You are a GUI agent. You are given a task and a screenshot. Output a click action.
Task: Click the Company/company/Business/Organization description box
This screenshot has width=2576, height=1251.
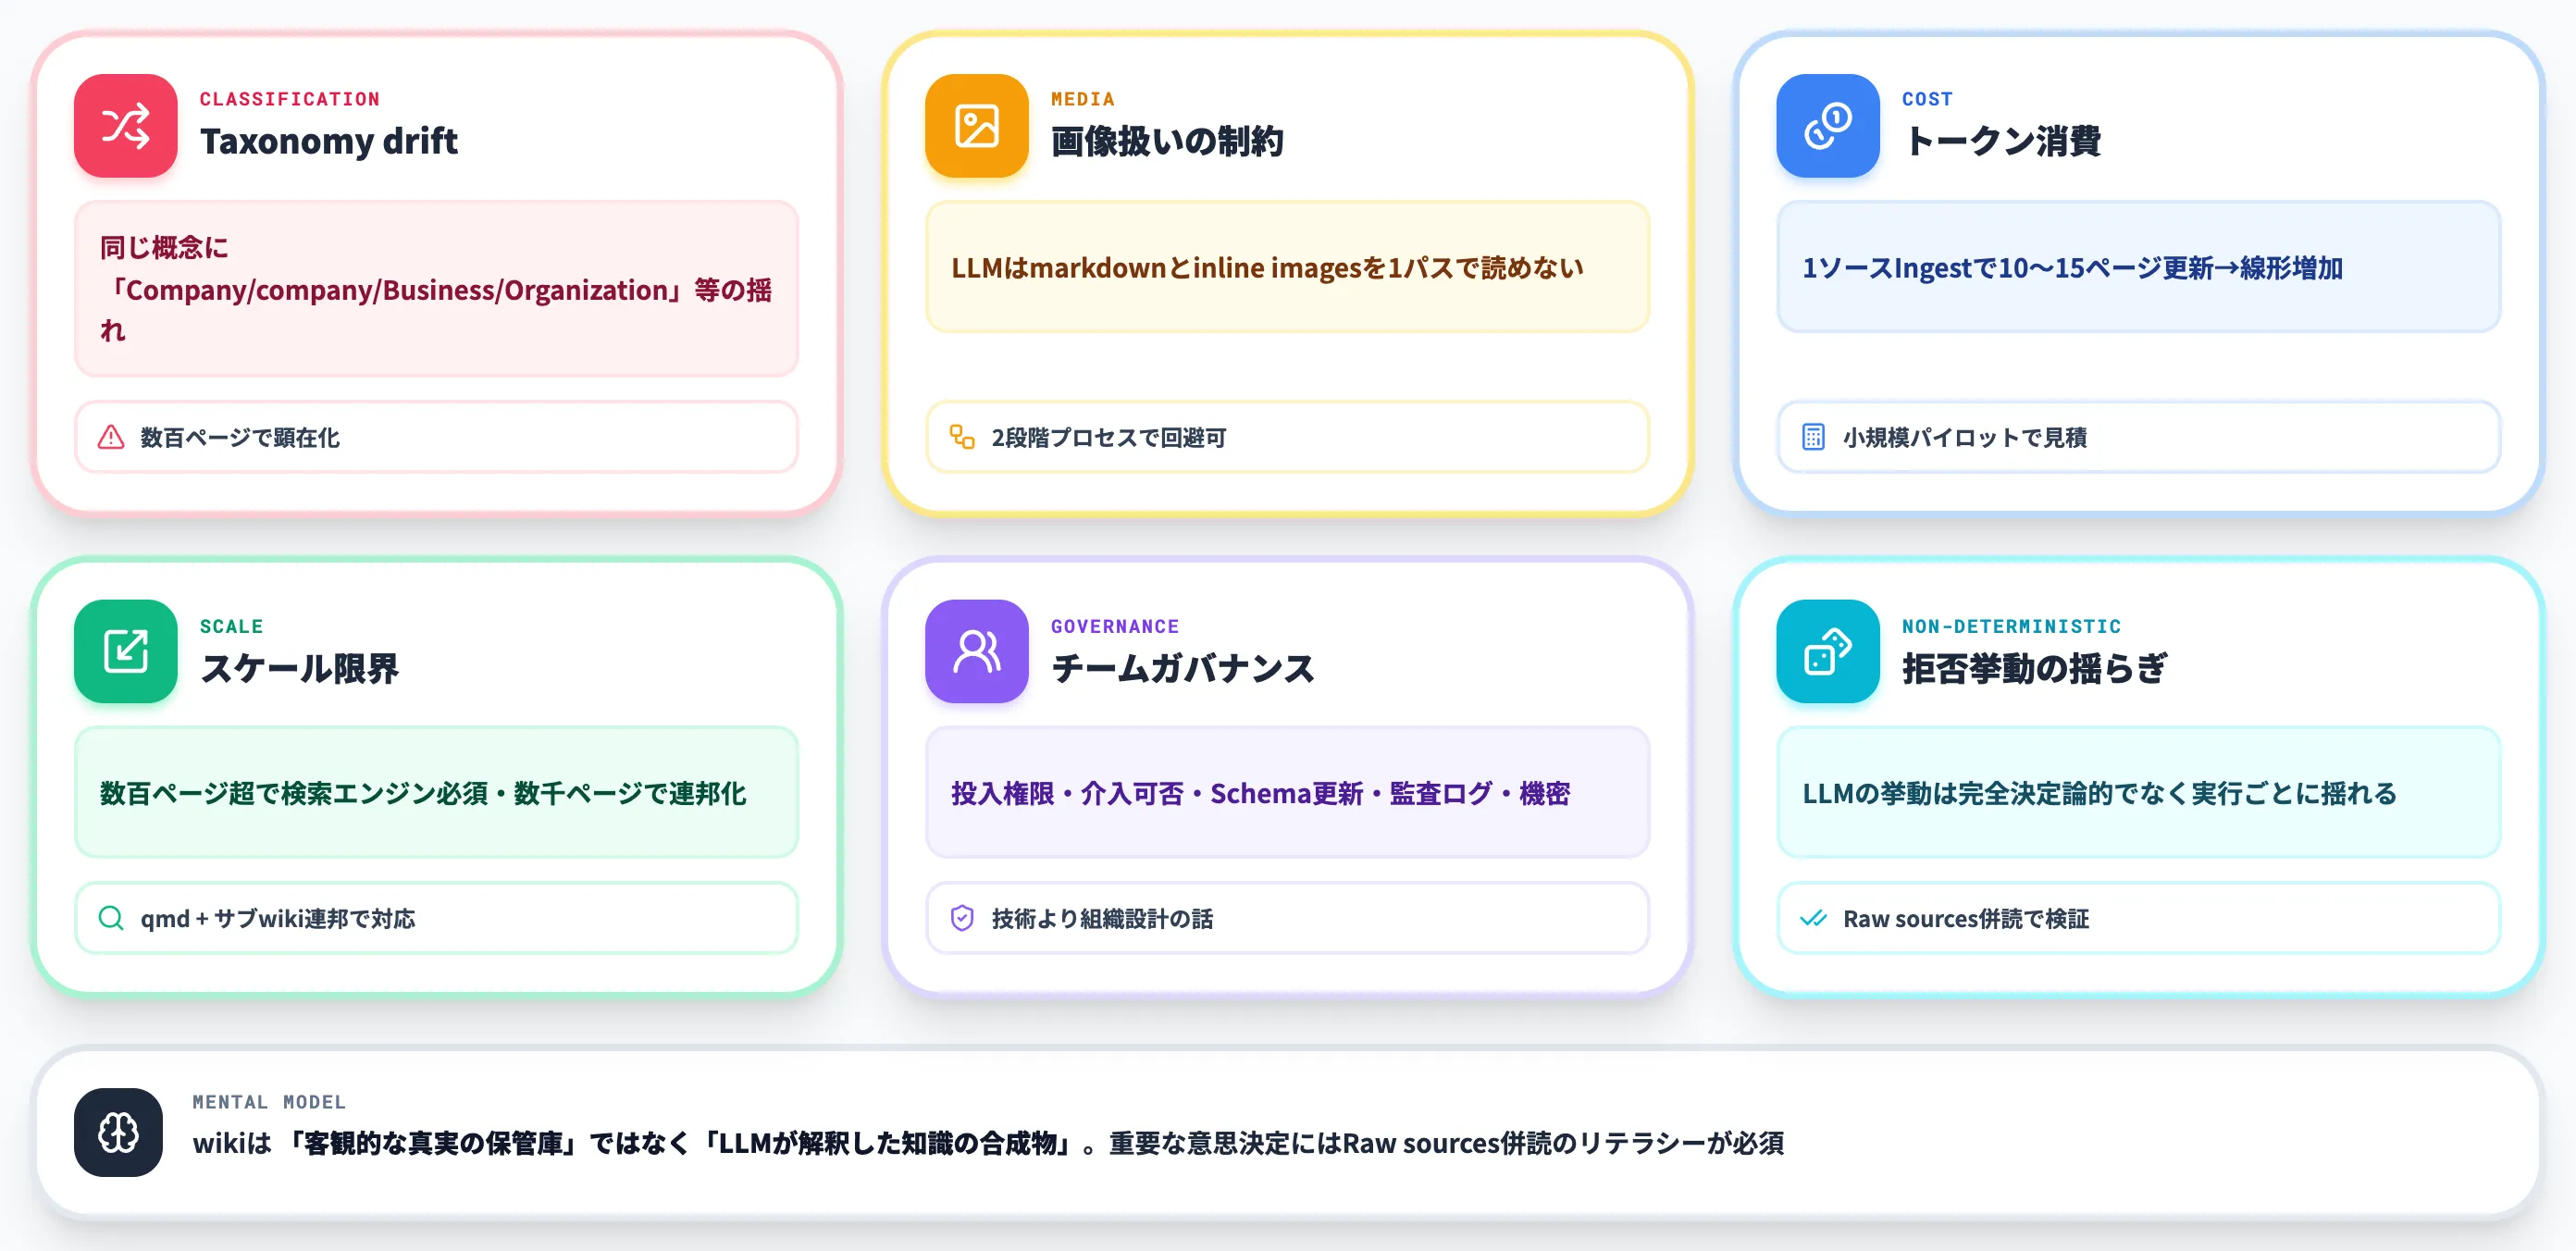[x=437, y=289]
